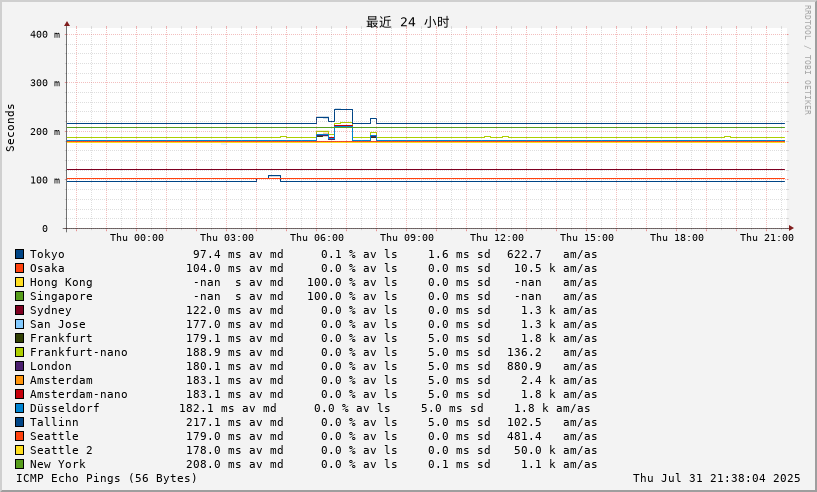This screenshot has height=492, width=817.
Task: Select the Hong Kong yellow legend swatch
Action: pos(19,282)
